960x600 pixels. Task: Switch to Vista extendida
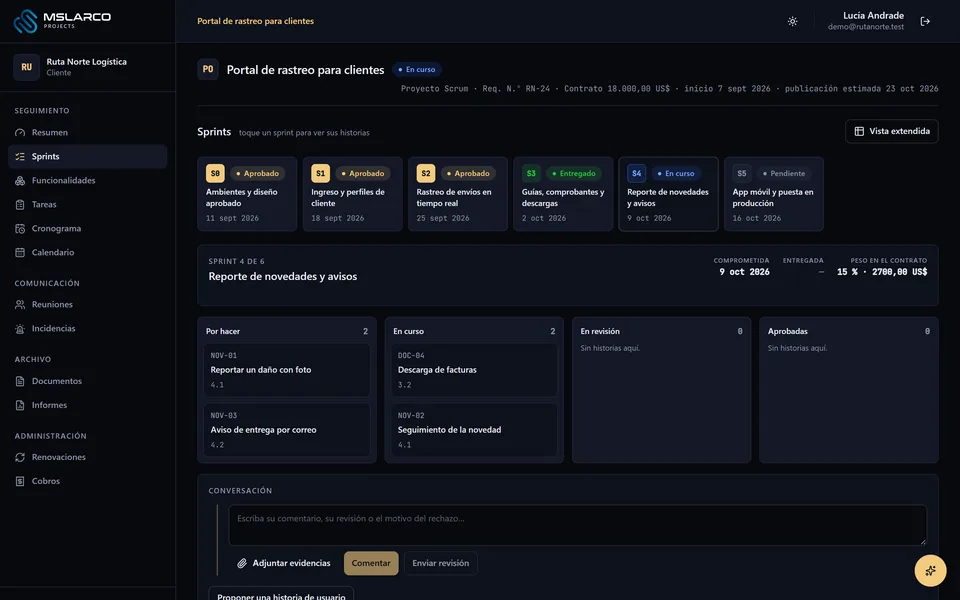(891, 131)
